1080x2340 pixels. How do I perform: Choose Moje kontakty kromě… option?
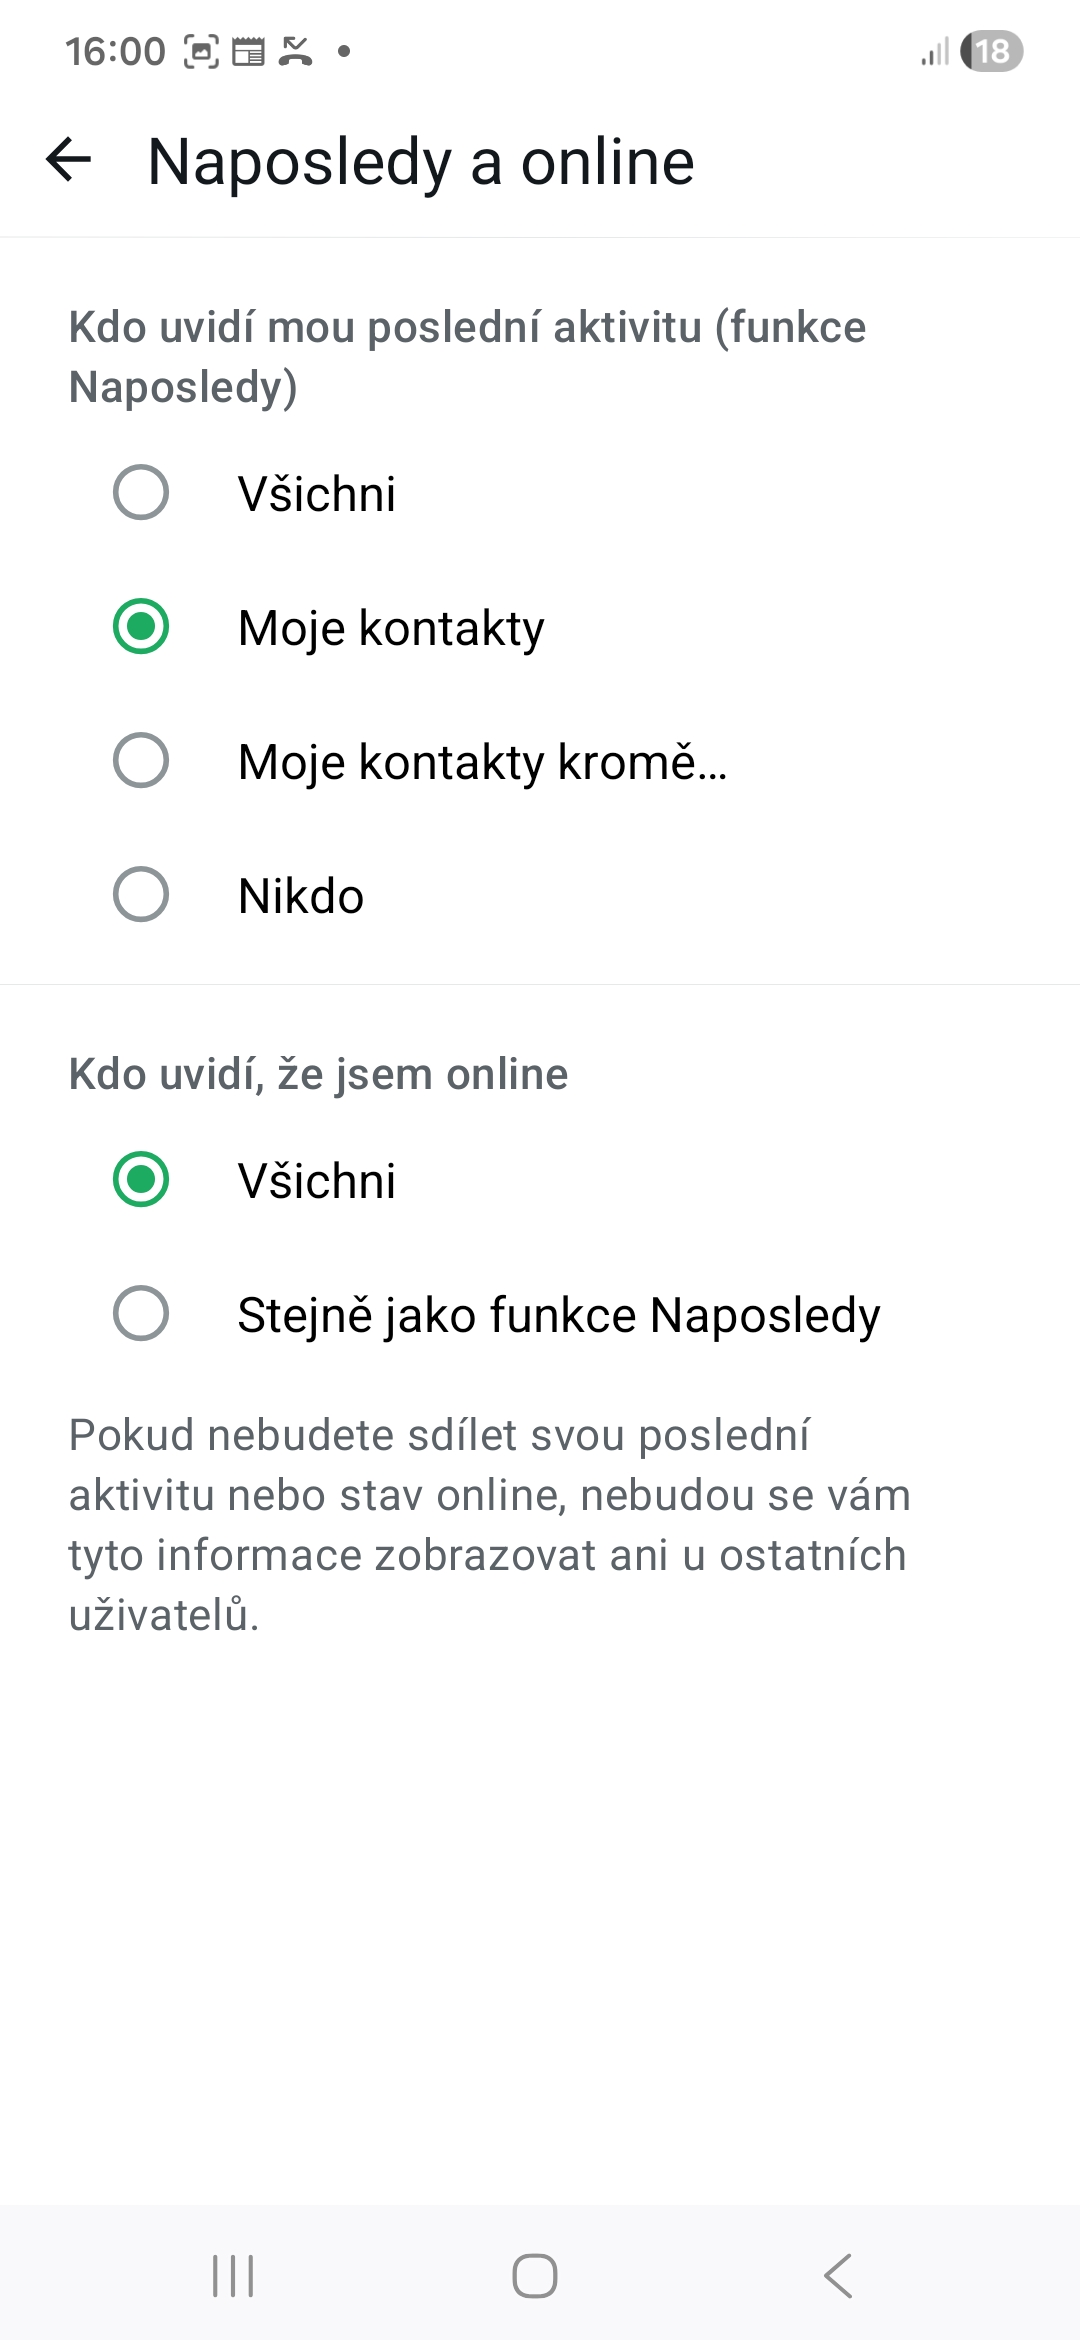tap(141, 760)
